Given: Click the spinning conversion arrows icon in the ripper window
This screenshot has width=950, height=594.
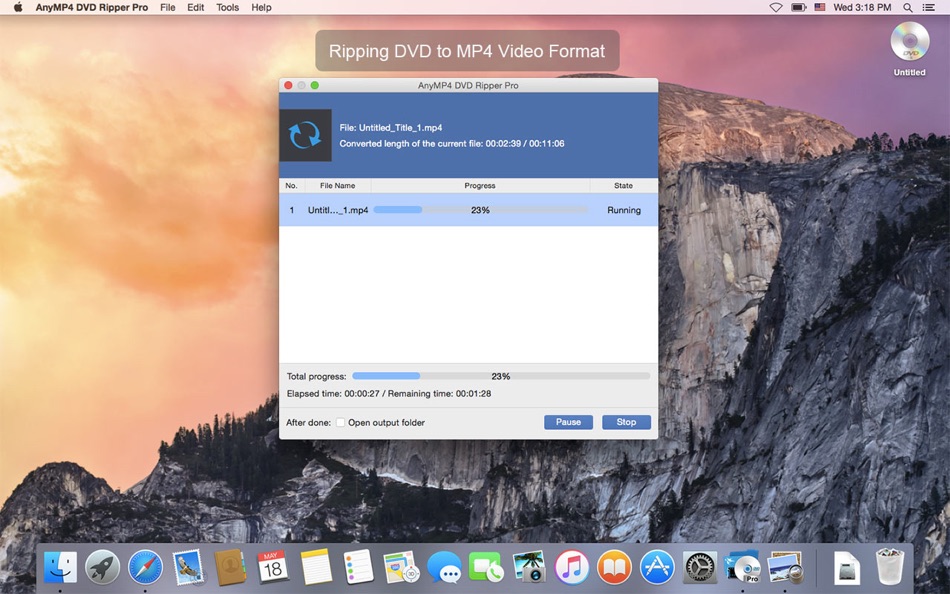Looking at the screenshot, I should pos(305,134).
